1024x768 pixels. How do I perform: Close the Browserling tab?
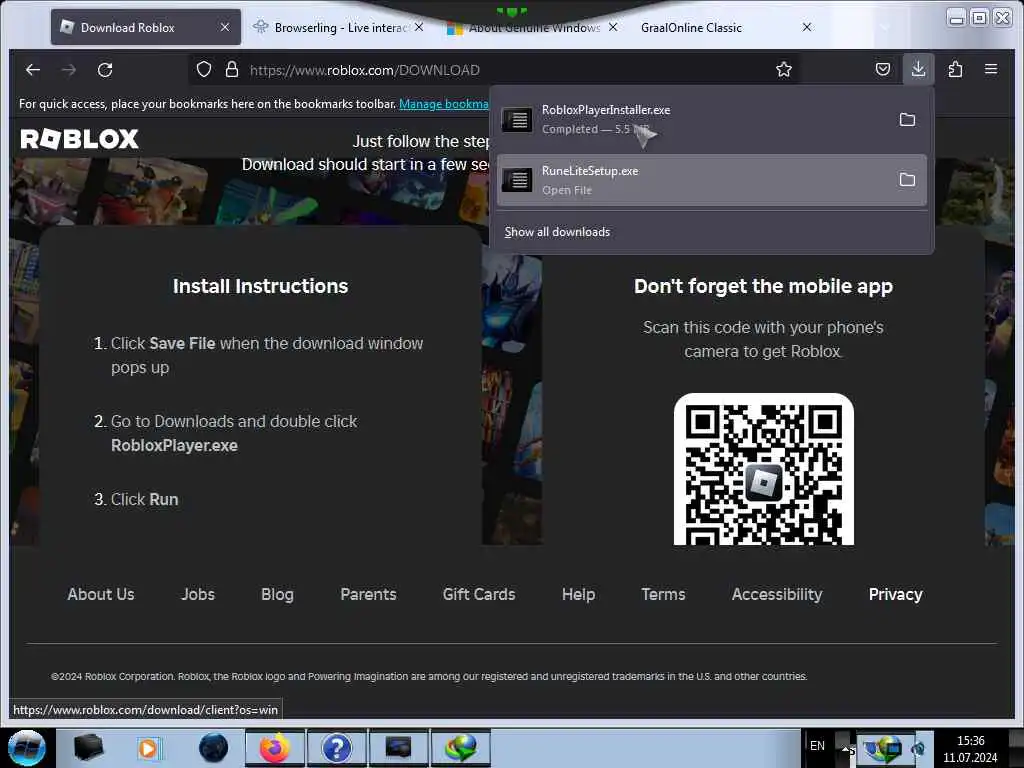point(419,27)
